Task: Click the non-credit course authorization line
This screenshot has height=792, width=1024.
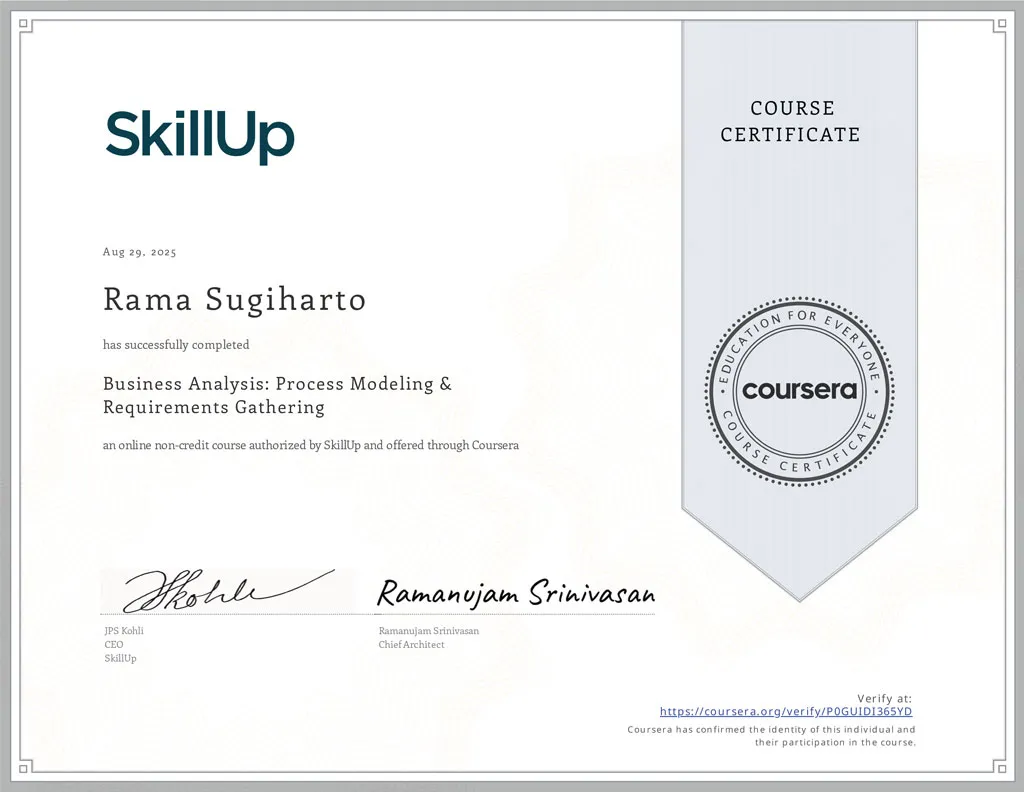Action: (x=310, y=445)
